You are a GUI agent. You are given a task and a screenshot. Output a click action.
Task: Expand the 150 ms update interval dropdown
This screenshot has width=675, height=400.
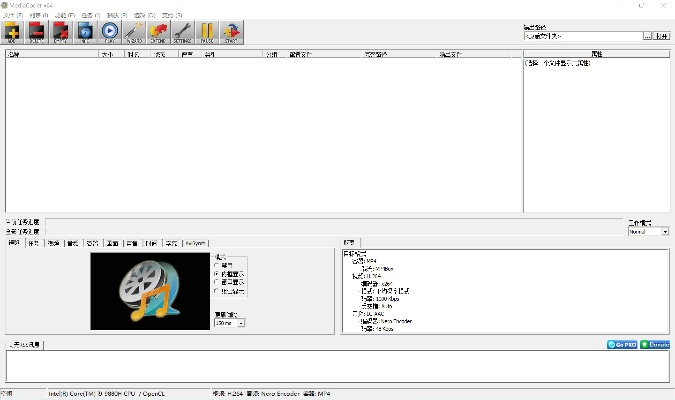[241, 323]
